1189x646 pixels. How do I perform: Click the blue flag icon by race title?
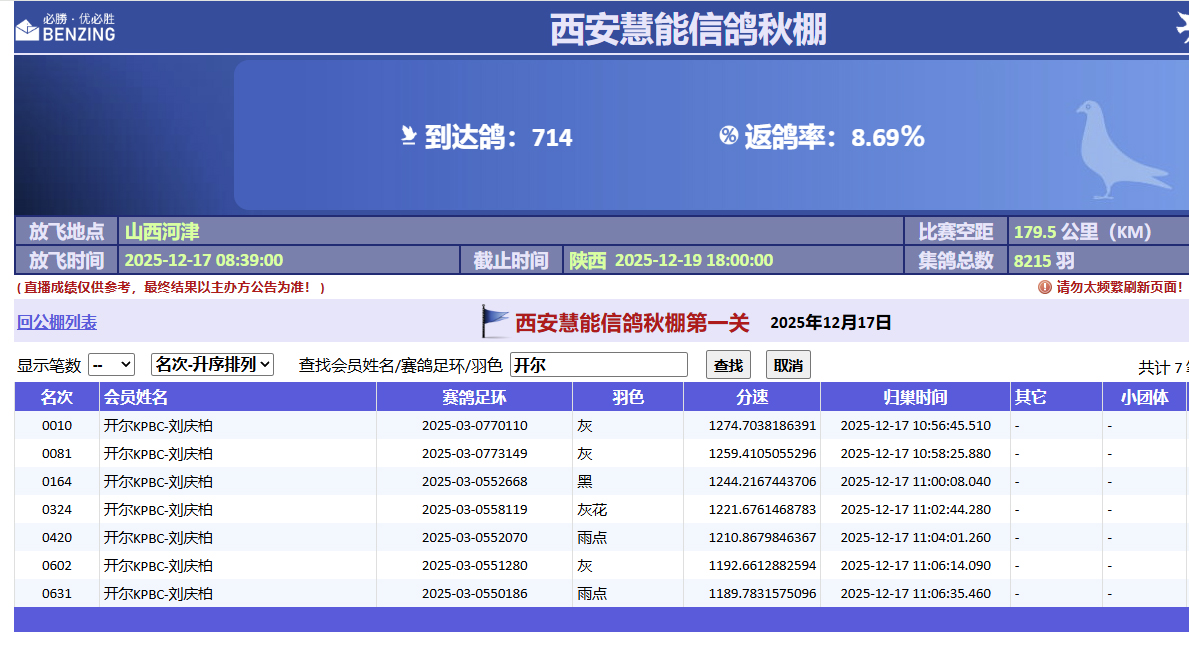tap(495, 322)
